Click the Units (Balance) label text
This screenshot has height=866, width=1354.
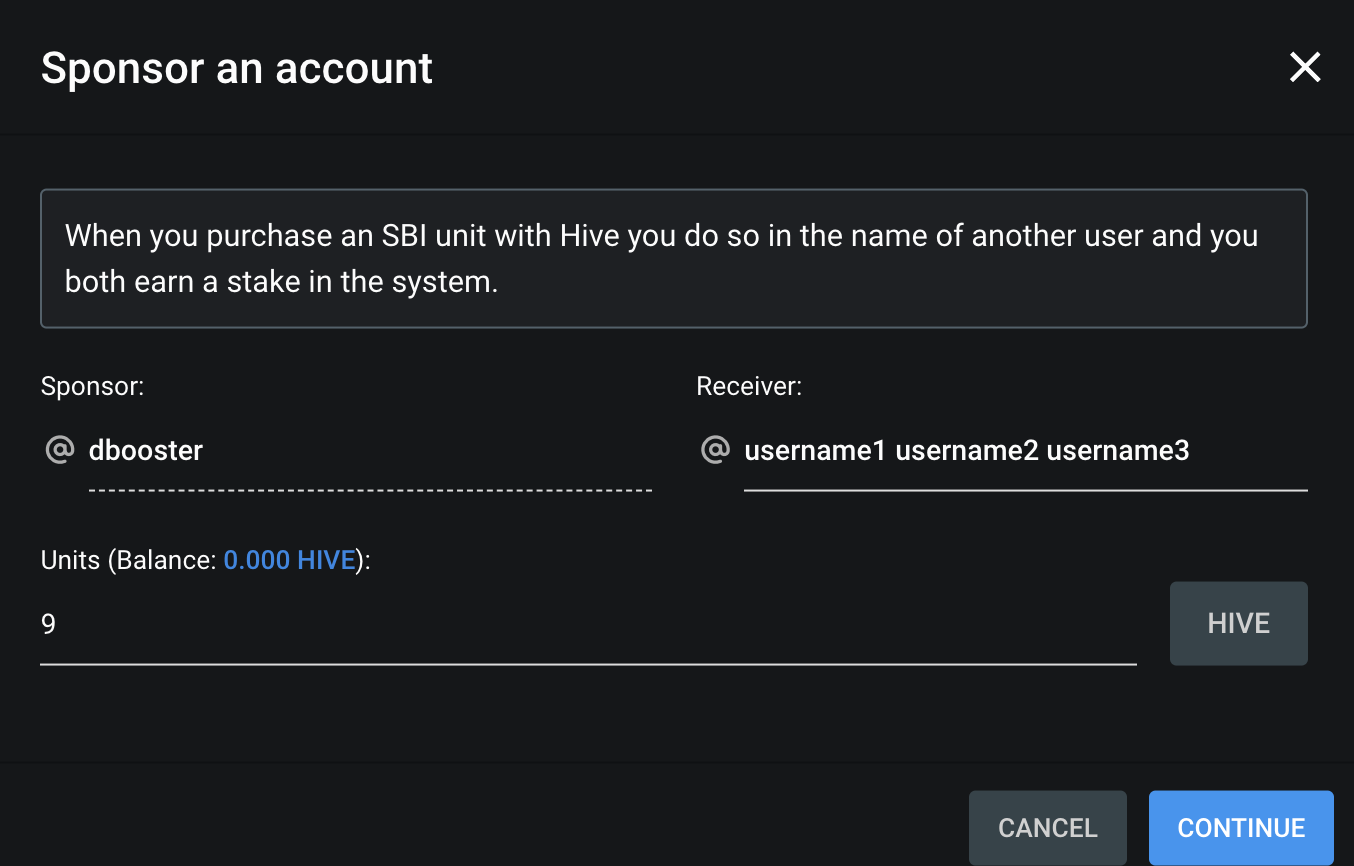tap(206, 560)
